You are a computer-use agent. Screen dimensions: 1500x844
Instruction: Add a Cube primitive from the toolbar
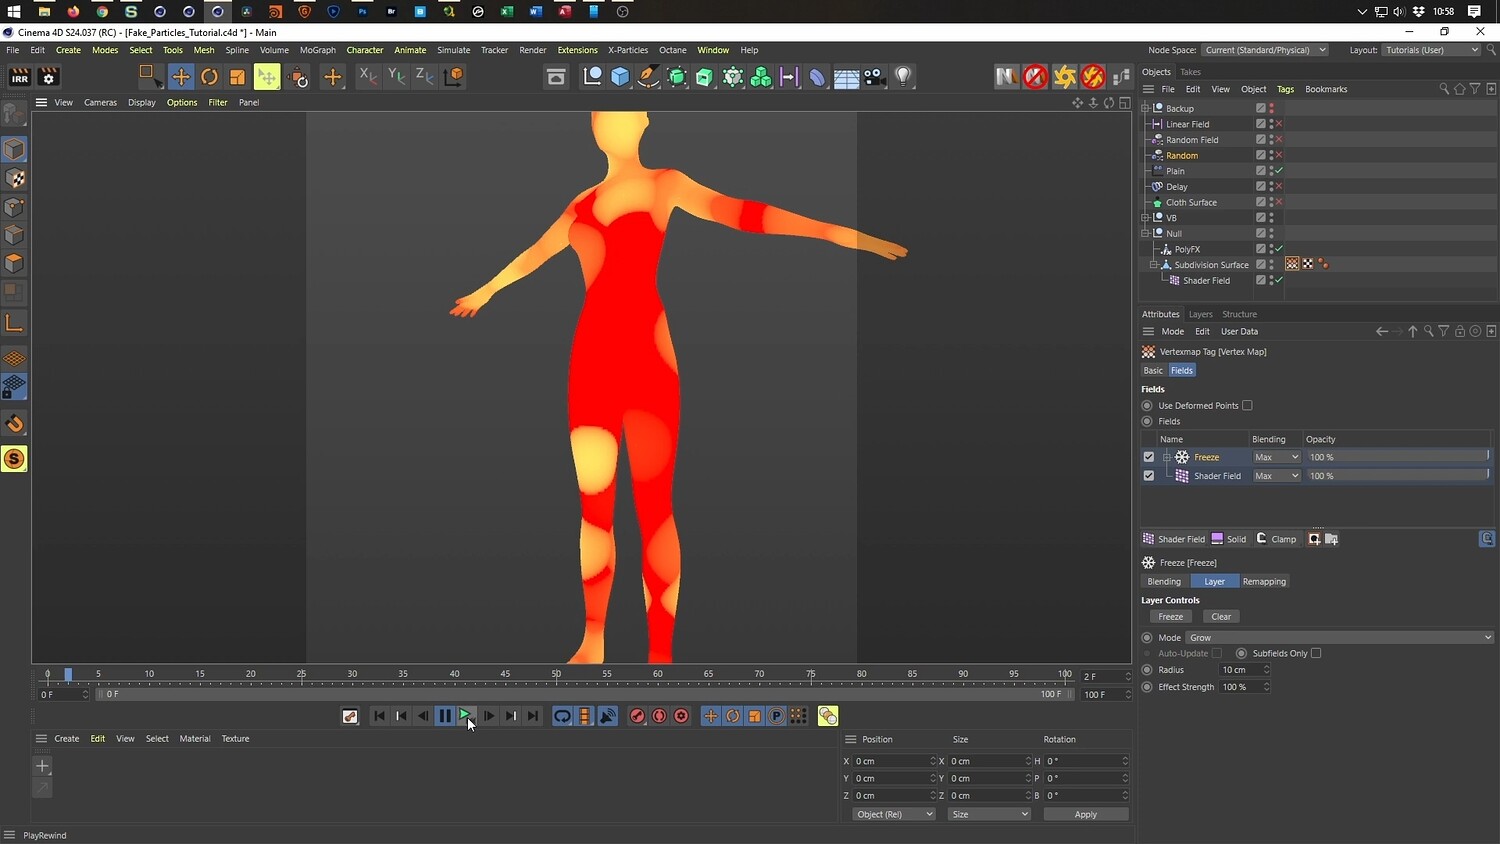620,77
